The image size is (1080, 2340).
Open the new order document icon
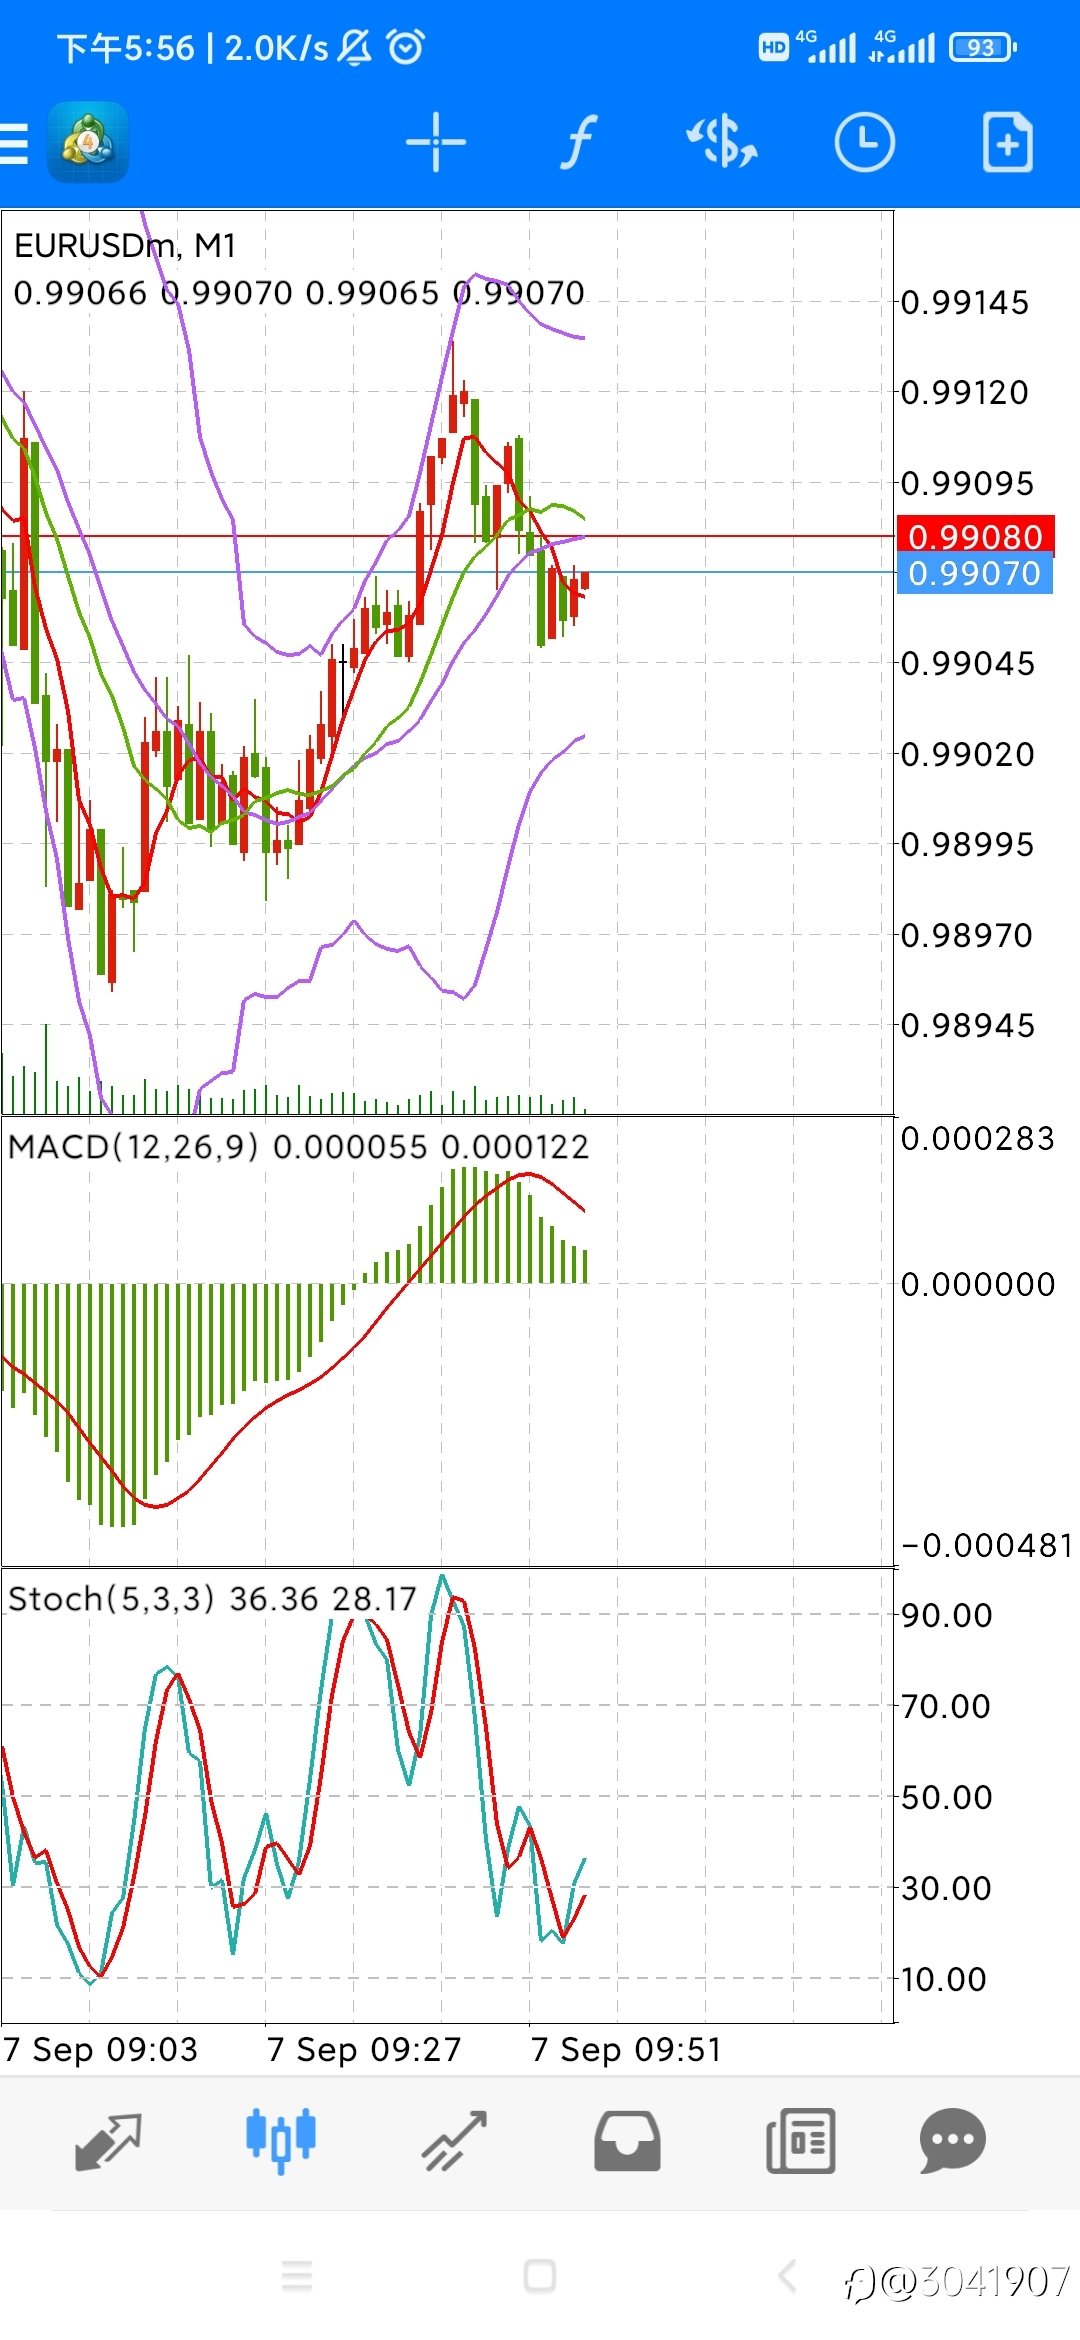[x=1007, y=143]
